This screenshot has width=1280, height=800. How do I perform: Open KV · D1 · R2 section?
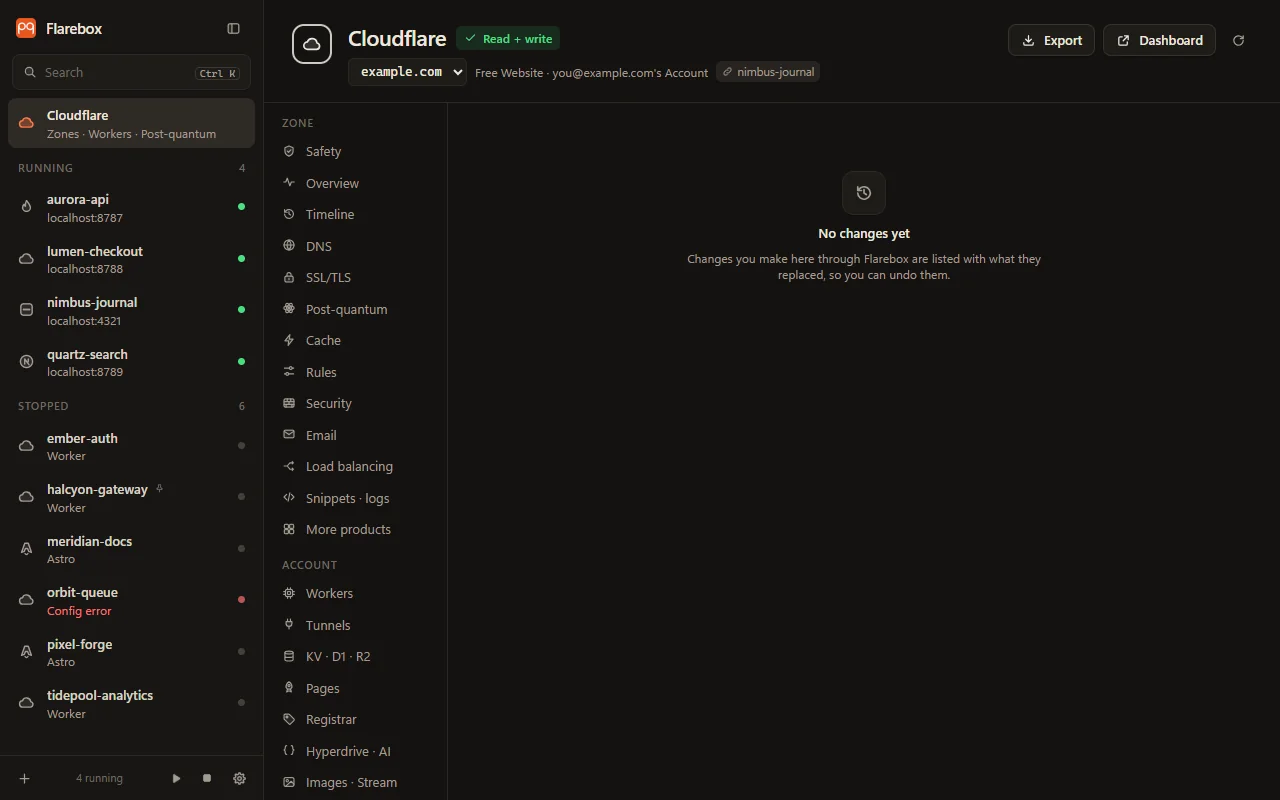point(355,656)
